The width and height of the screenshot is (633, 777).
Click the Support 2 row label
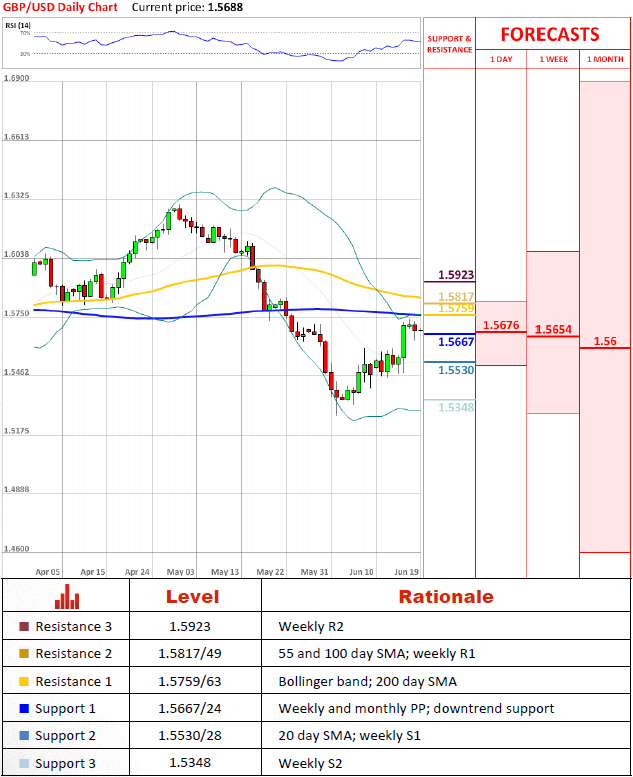click(x=65, y=736)
